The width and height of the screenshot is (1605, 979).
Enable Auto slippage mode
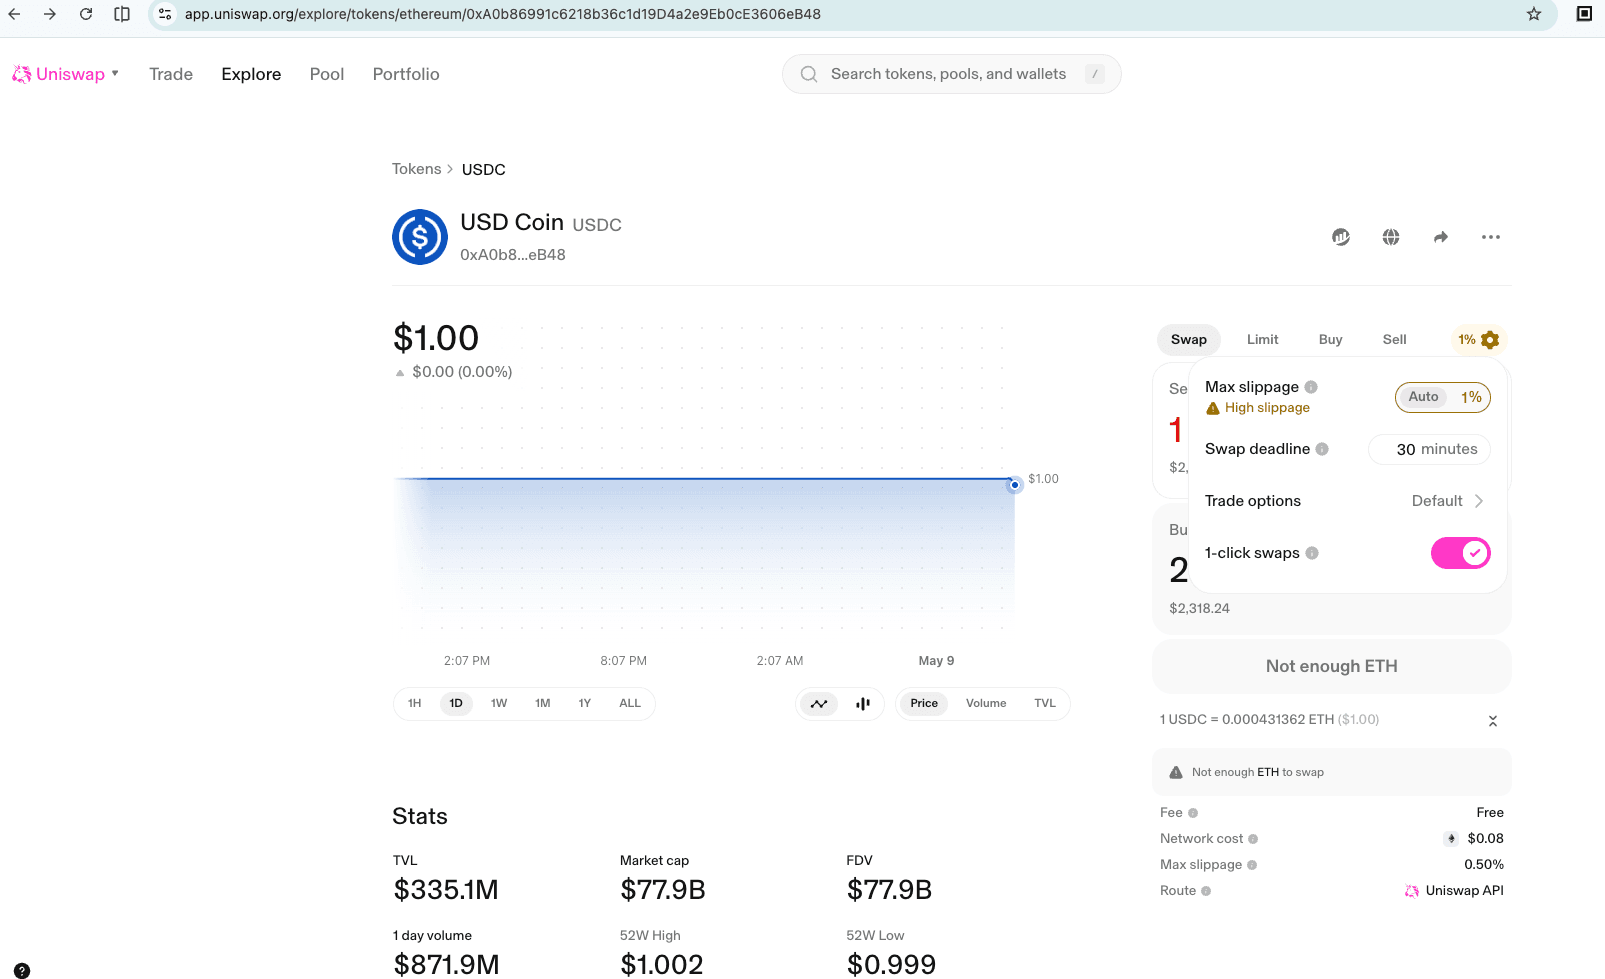[x=1423, y=397]
